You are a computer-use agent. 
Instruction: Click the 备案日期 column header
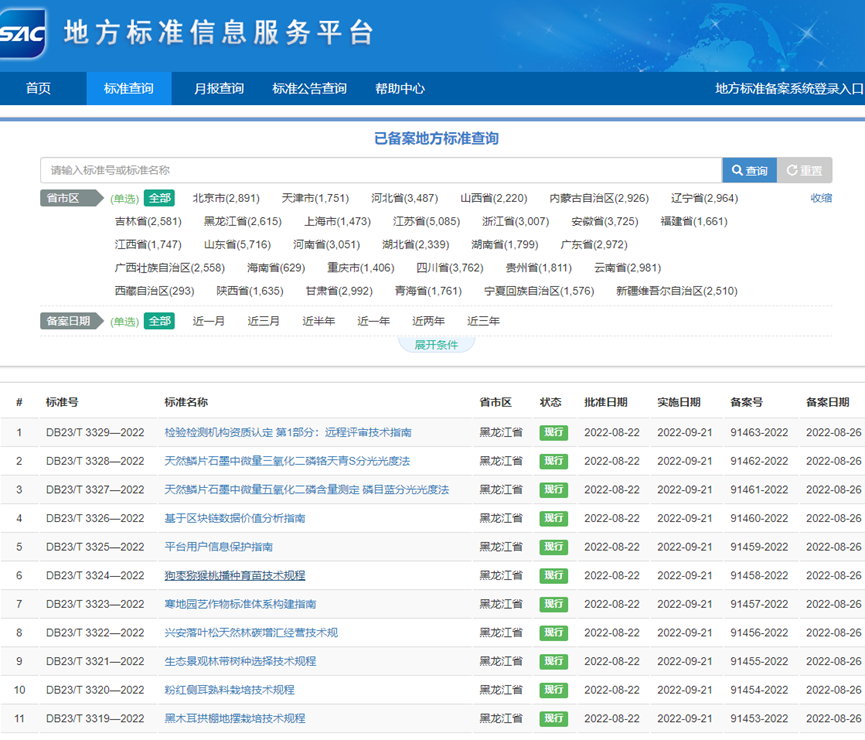coord(827,402)
